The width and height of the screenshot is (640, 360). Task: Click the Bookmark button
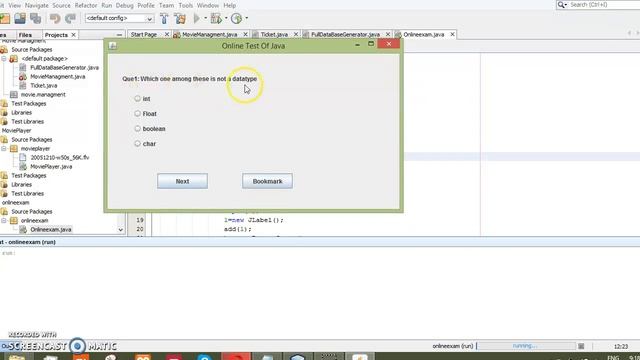267,181
